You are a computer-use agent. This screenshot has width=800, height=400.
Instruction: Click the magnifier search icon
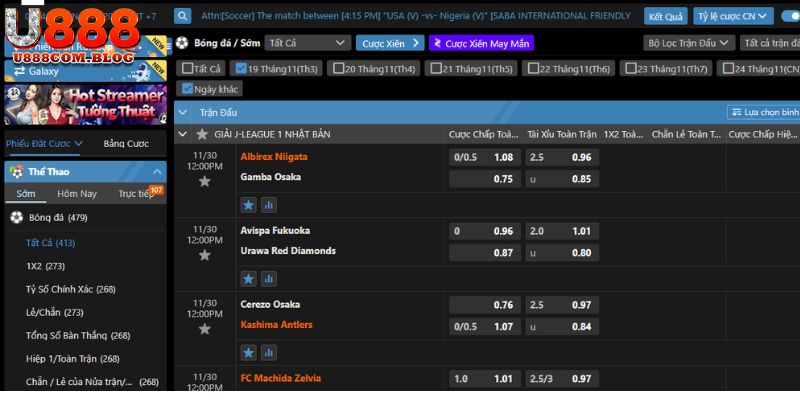point(182,16)
